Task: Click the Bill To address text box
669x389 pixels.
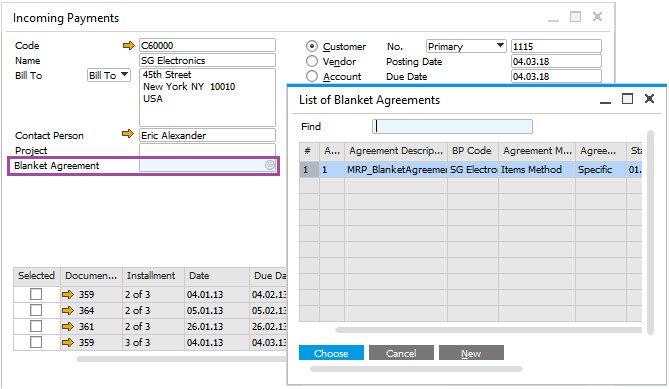Action: 207,97
